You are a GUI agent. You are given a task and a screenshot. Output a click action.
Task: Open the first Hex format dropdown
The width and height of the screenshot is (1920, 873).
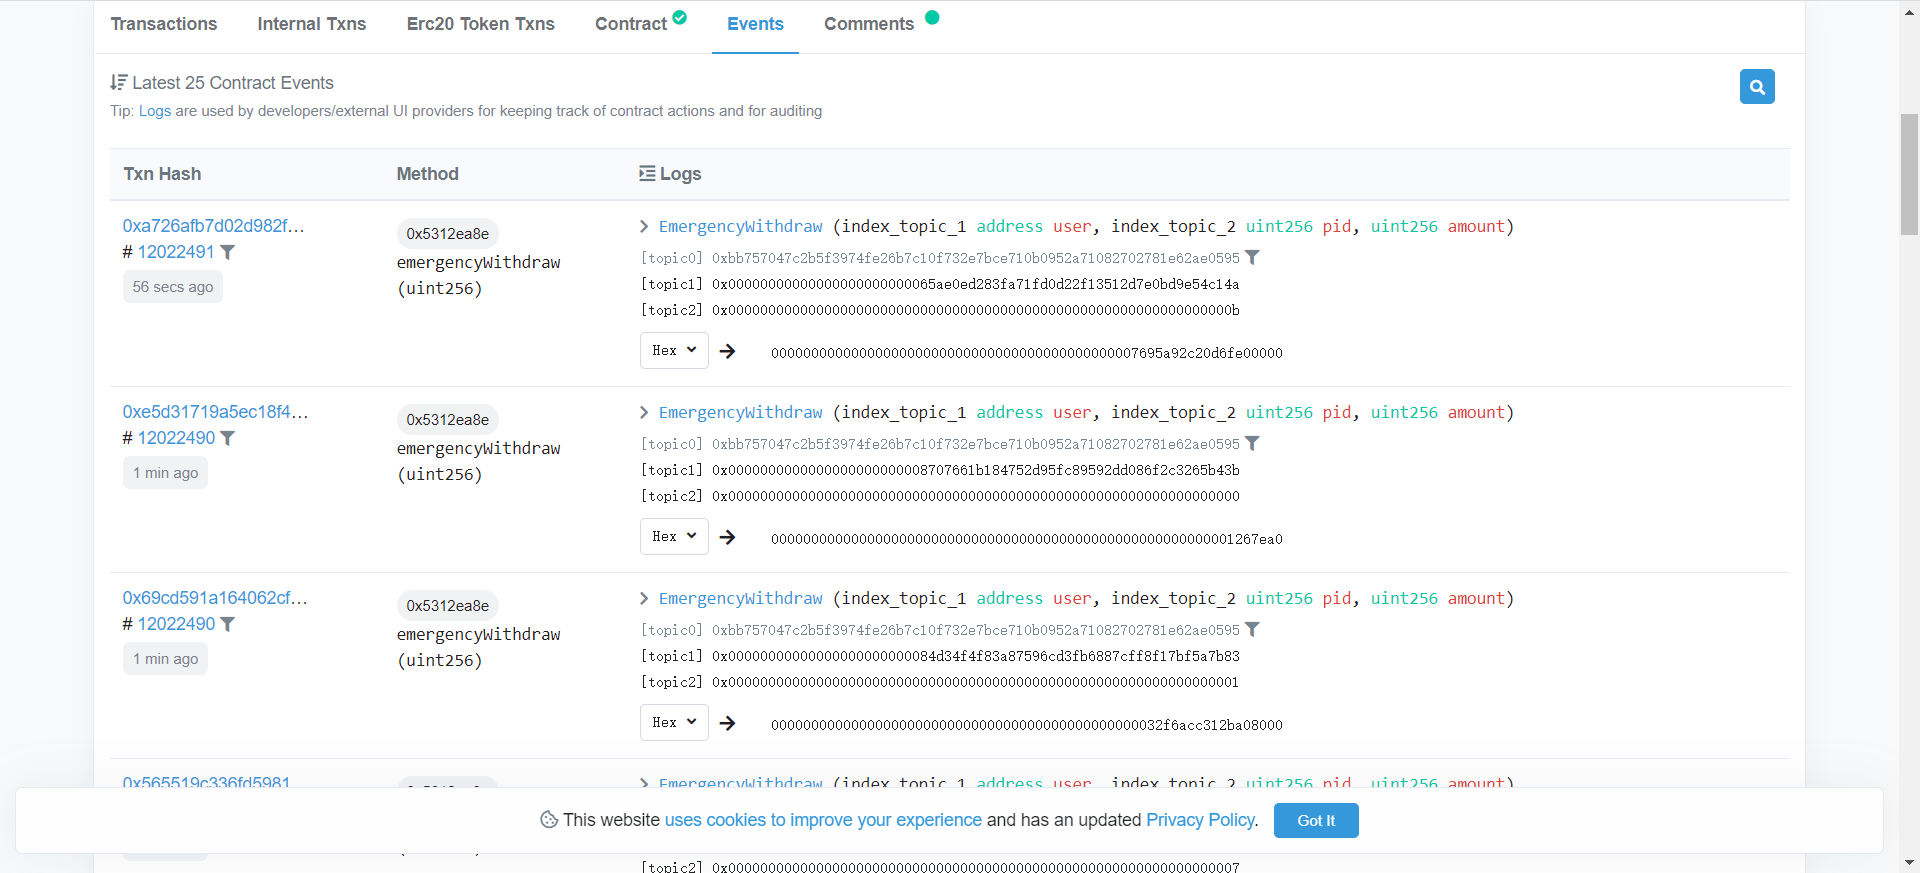point(674,351)
